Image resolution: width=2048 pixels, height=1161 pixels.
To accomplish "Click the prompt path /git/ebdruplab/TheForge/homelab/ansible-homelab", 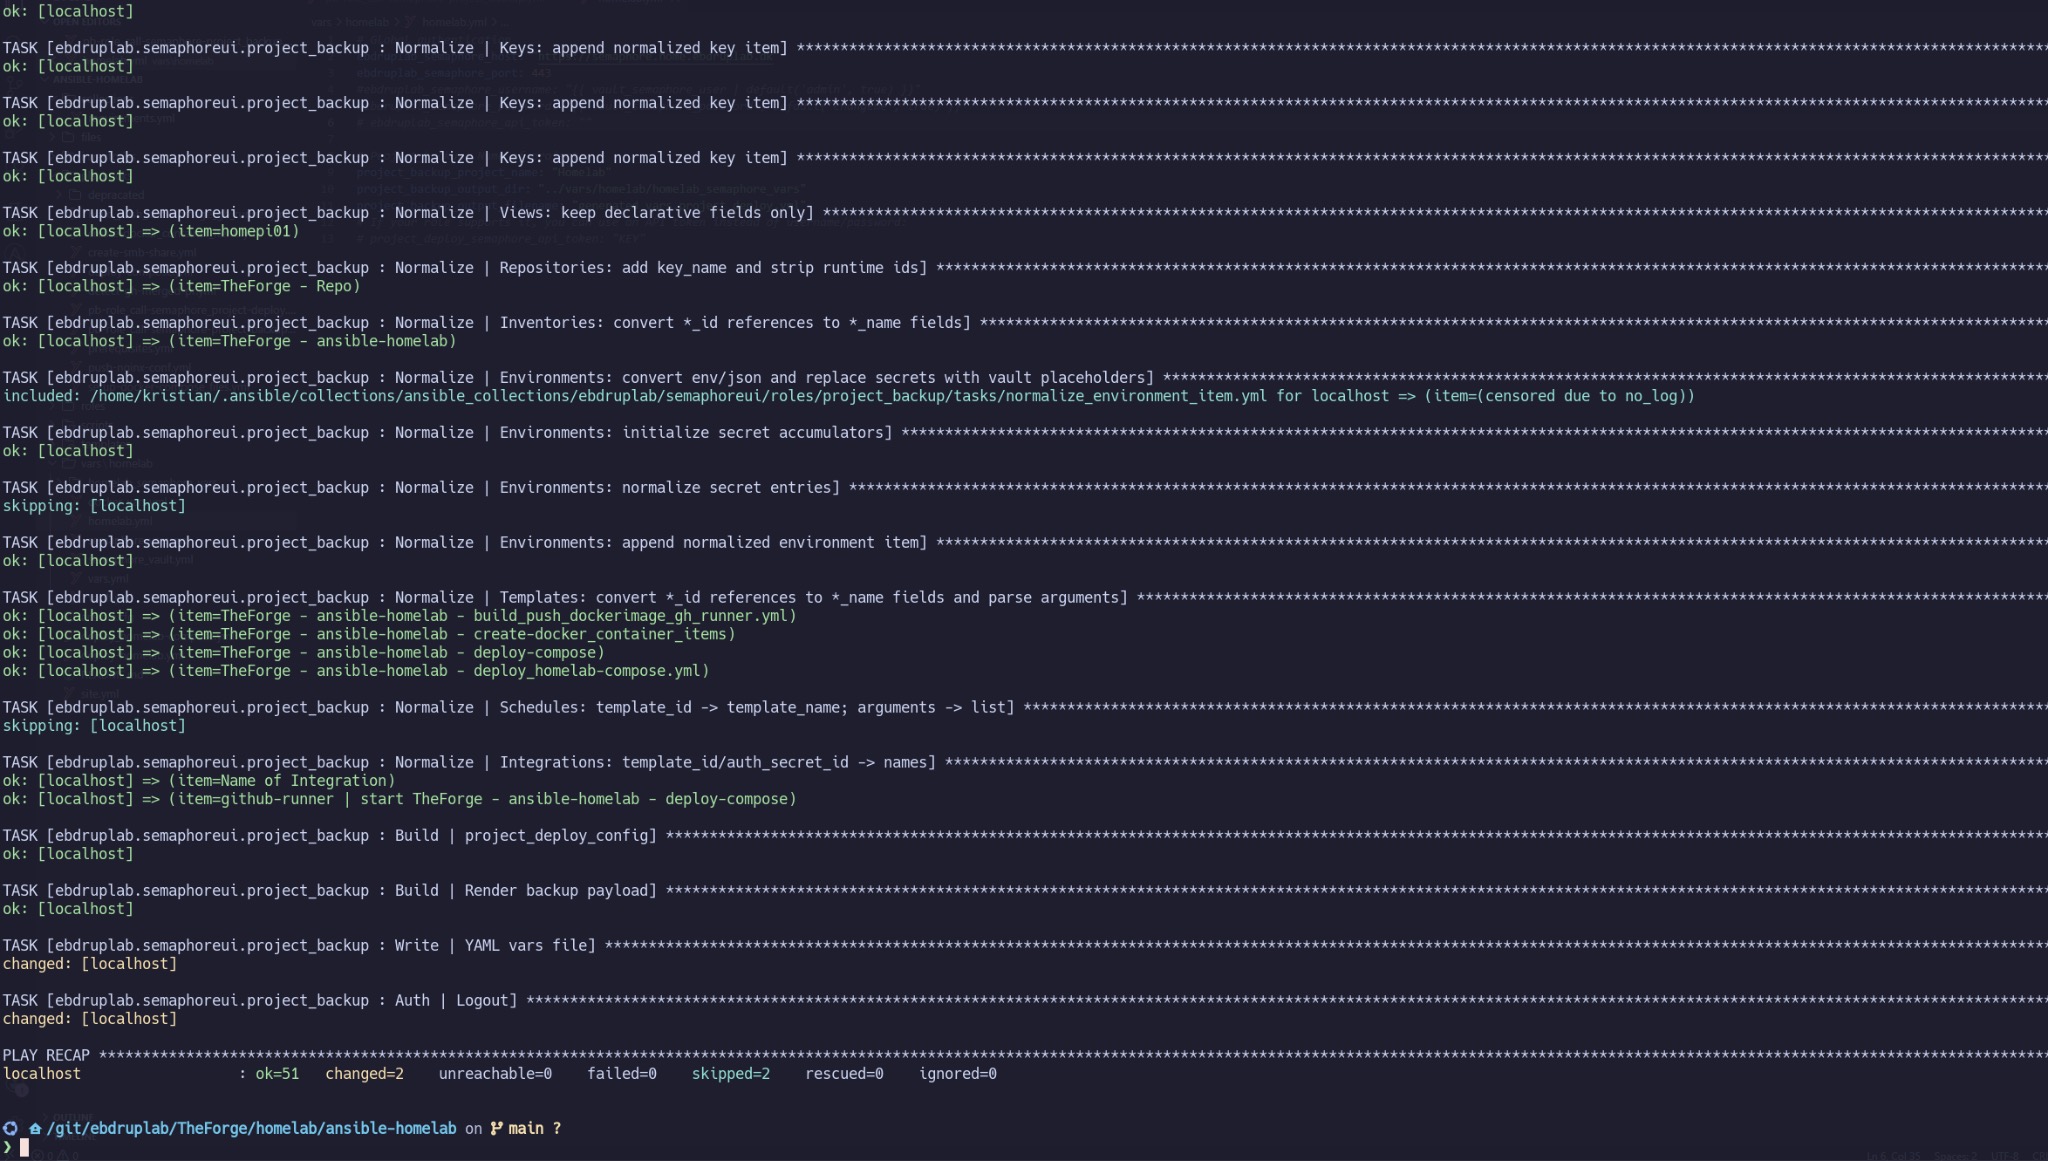I will 251,1128.
